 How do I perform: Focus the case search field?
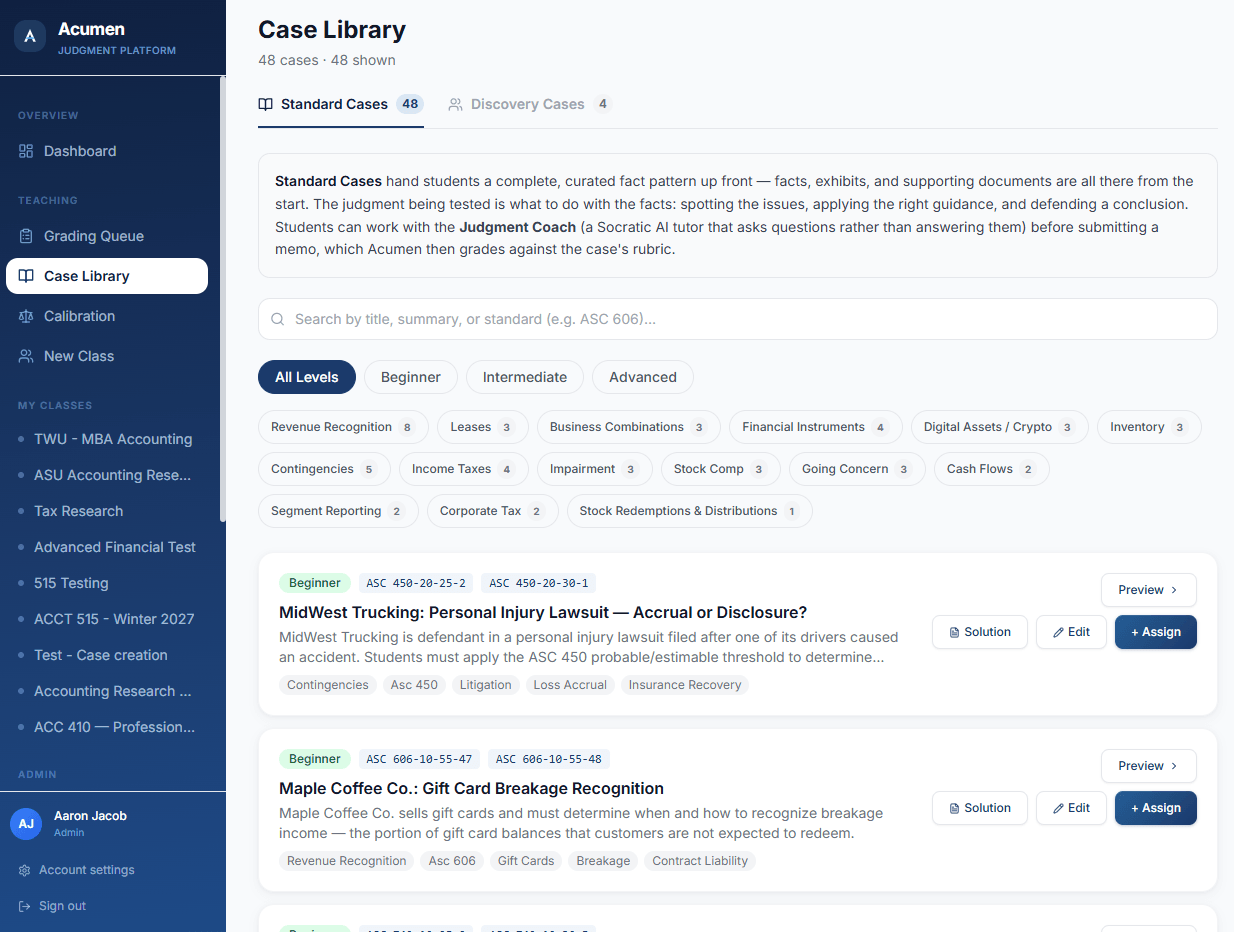coord(738,319)
